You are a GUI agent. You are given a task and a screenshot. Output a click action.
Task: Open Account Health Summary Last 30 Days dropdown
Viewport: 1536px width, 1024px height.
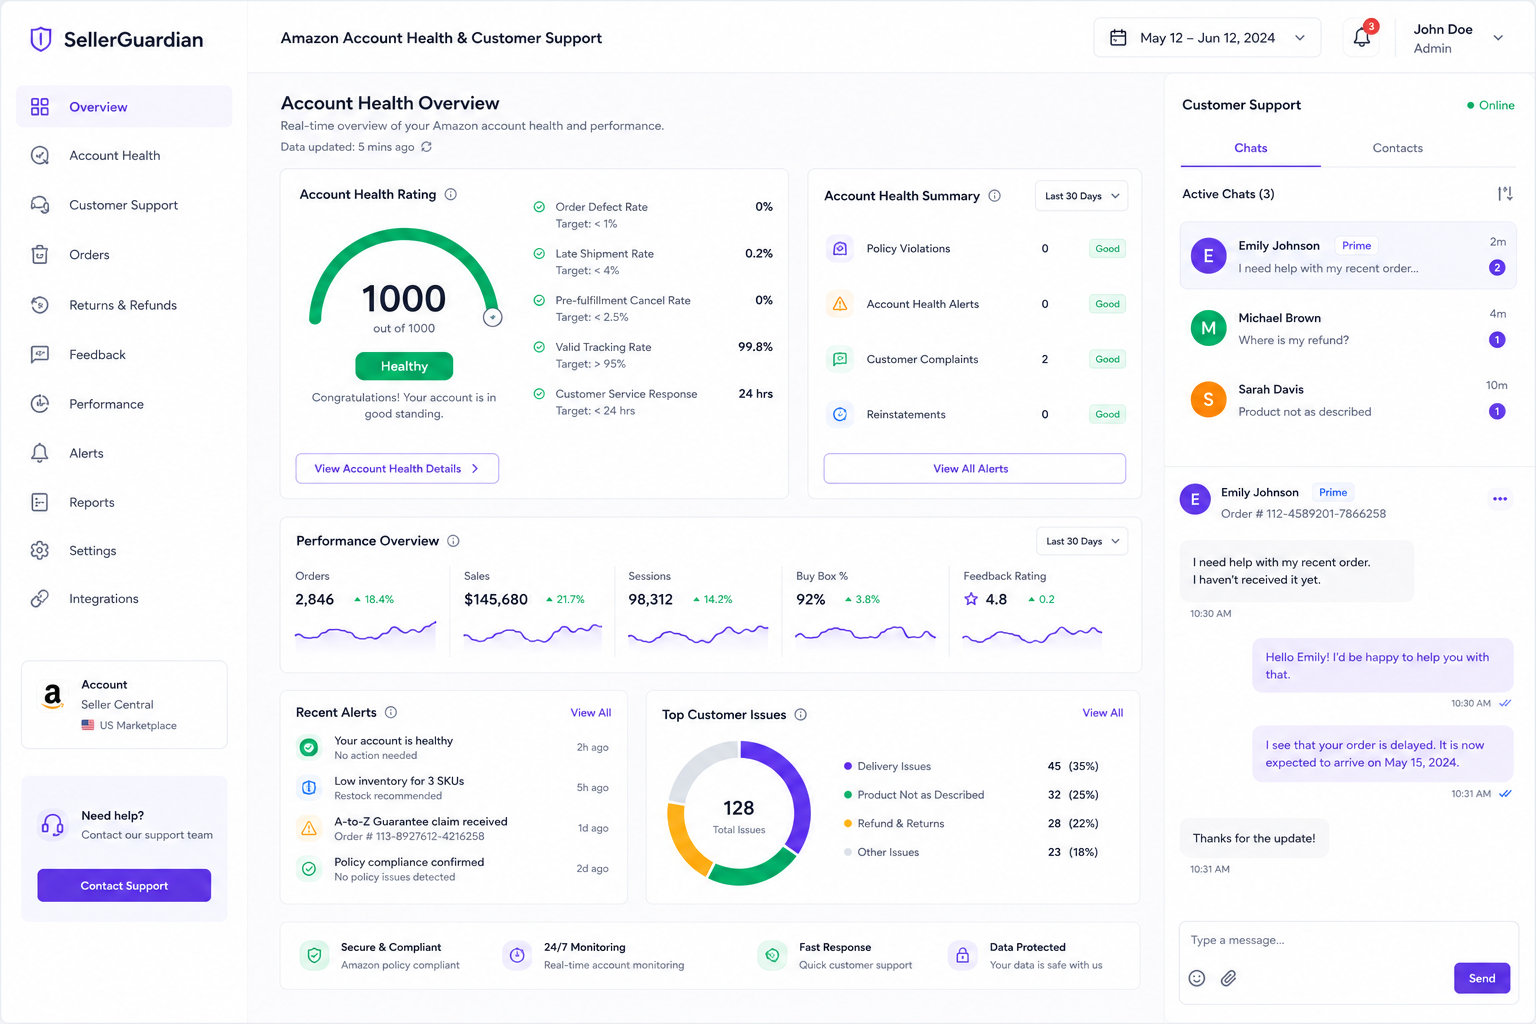click(1081, 196)
